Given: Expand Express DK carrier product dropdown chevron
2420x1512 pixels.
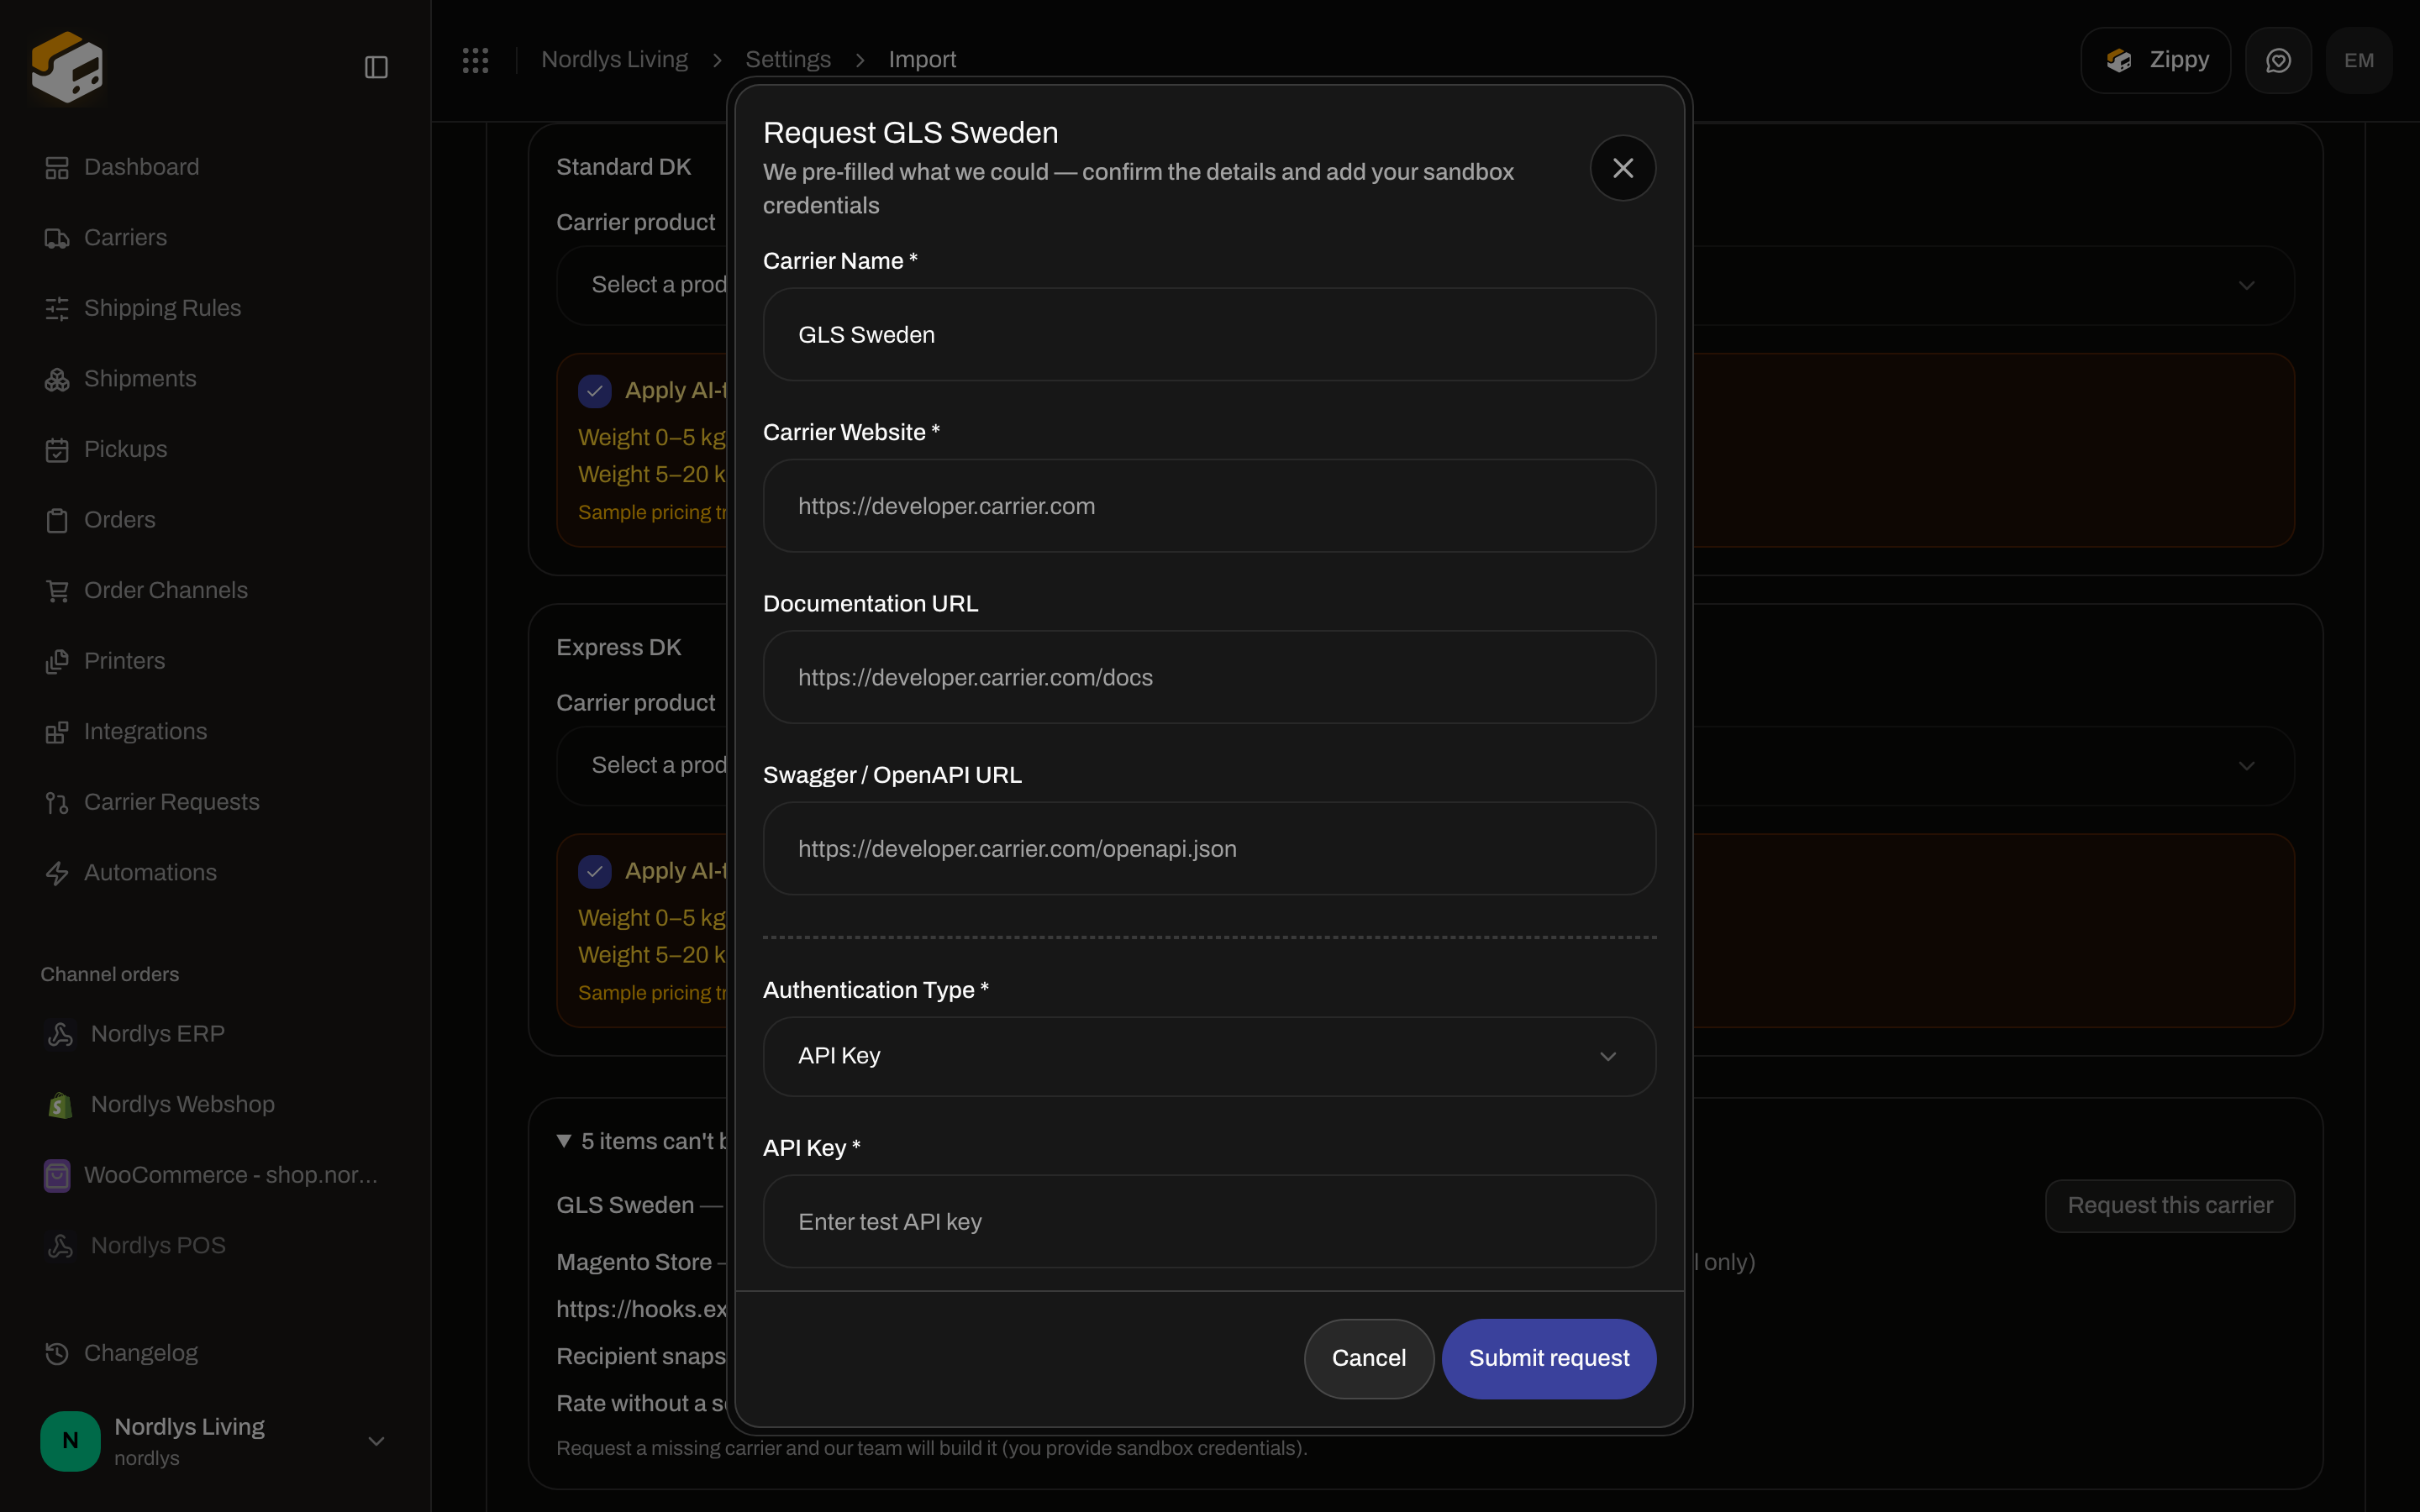Looking at the screenshot, I should pyautogui.click(x=2246, y=766).
